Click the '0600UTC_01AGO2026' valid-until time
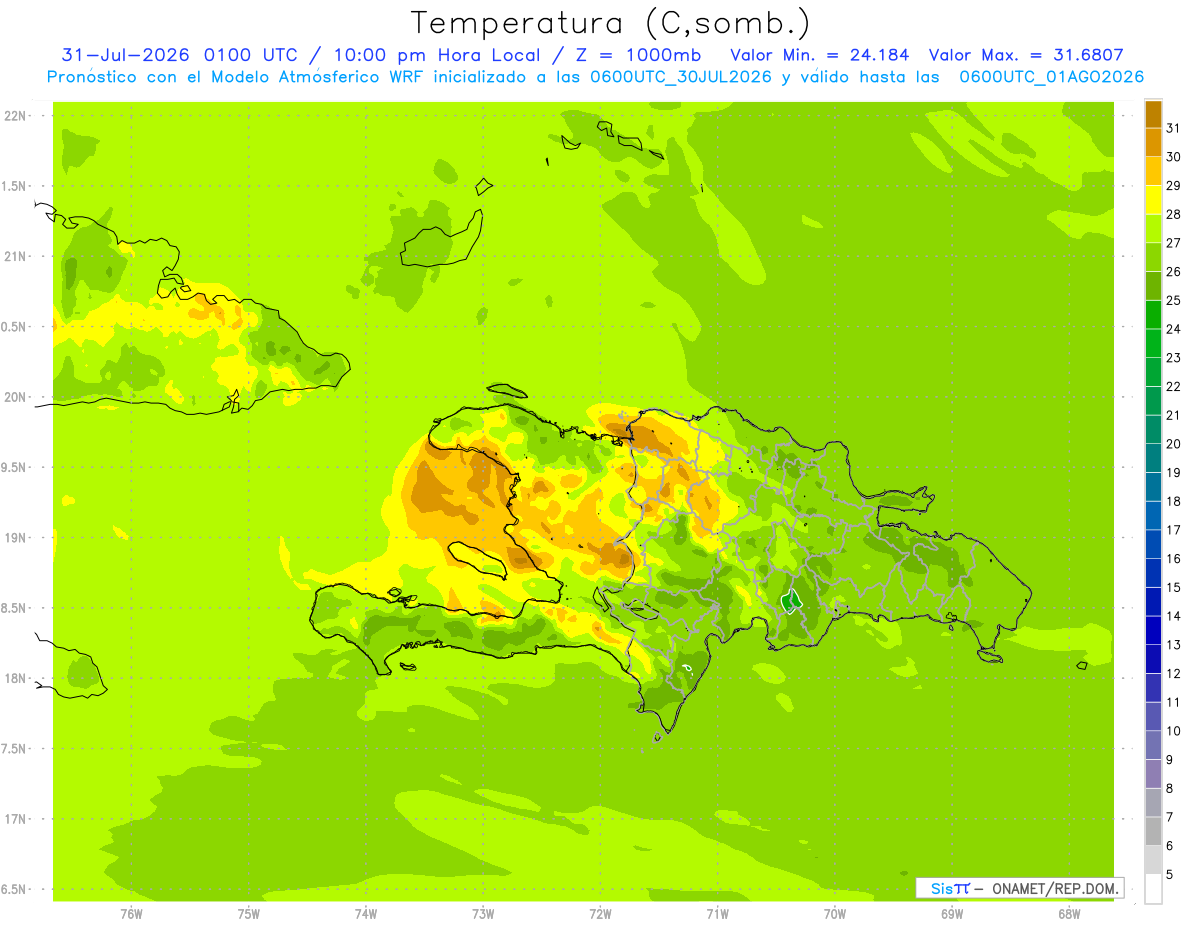The width and height of the screenshot is (1200, 927). 1052,77
